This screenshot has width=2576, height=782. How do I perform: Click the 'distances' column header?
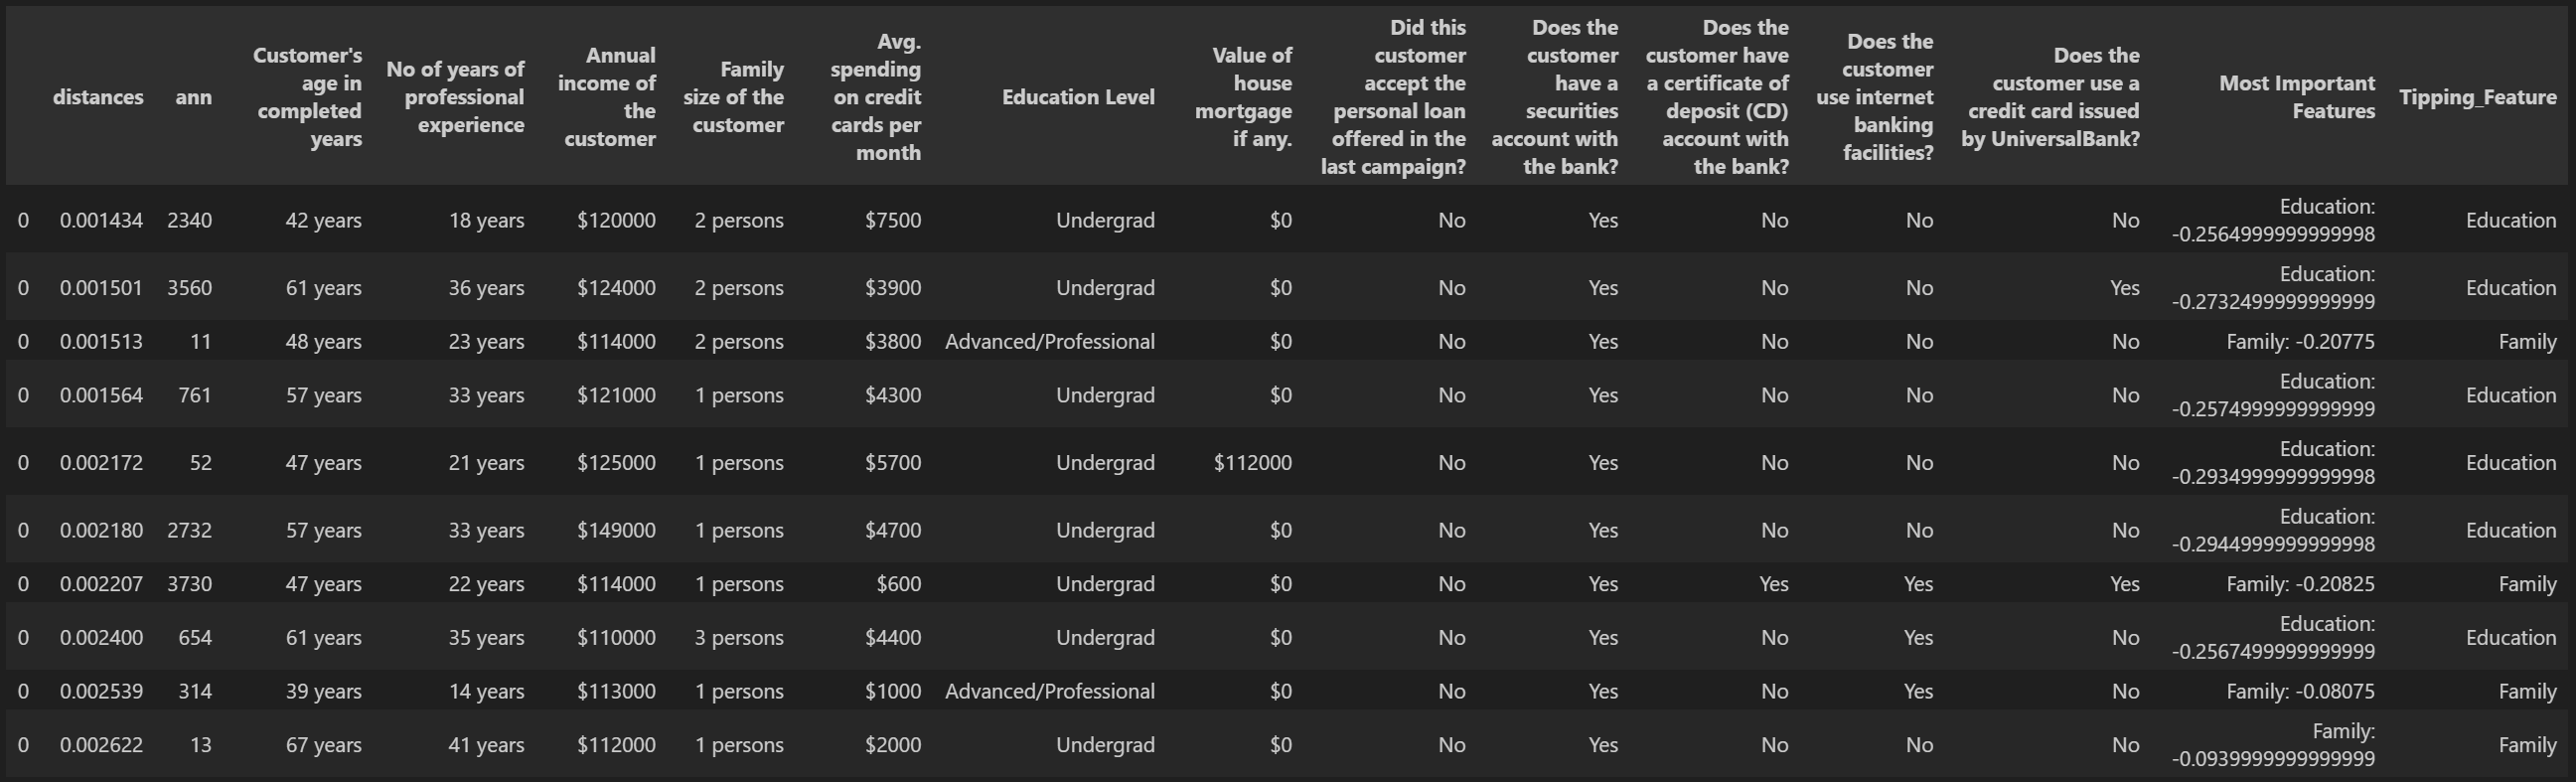(98, 97)
